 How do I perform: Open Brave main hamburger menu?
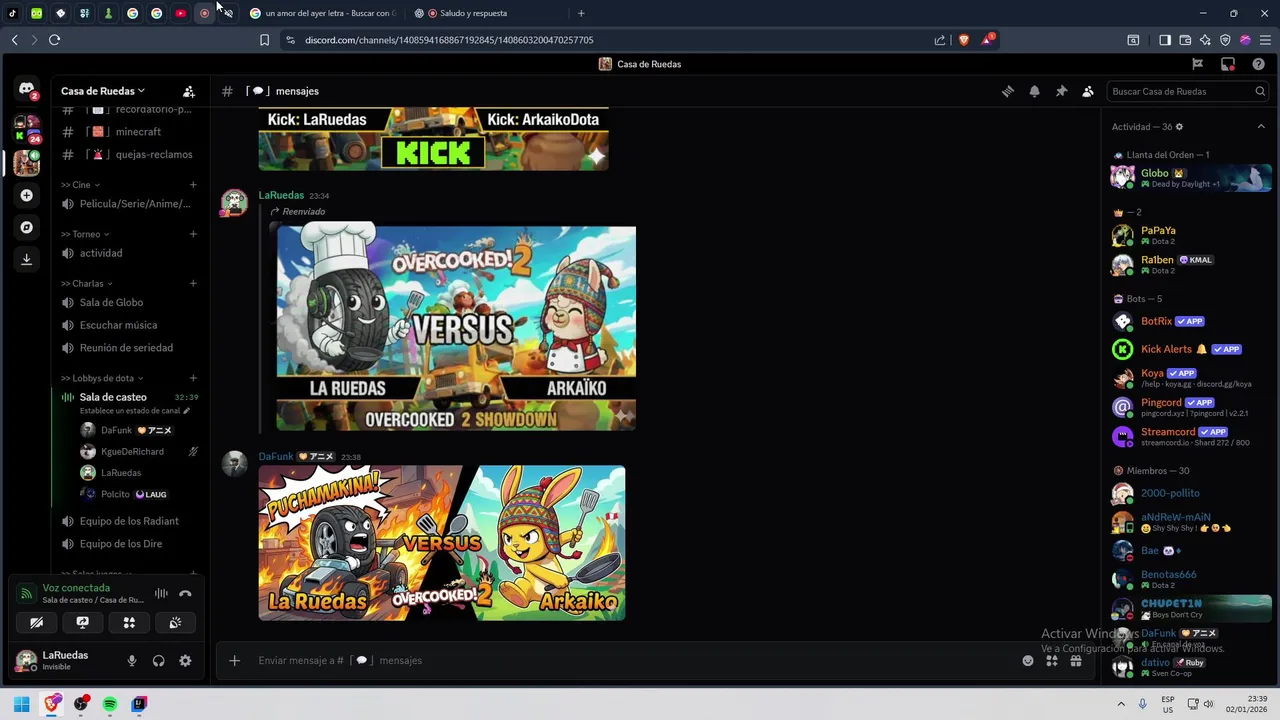tap(1265, 40)
